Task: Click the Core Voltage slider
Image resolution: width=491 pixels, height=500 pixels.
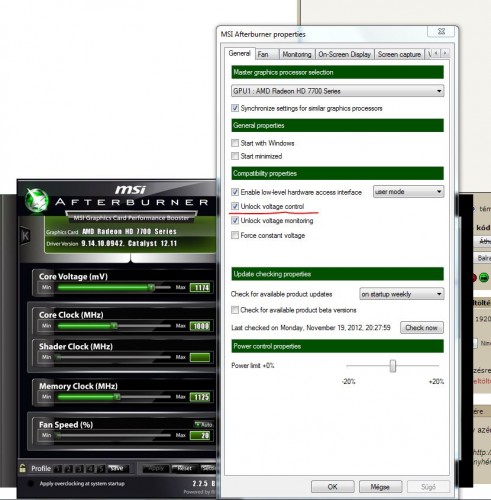Action: (114, 287)
